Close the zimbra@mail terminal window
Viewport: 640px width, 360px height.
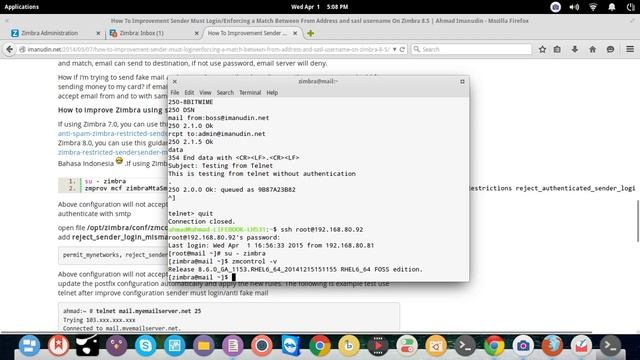coord(175,82)
